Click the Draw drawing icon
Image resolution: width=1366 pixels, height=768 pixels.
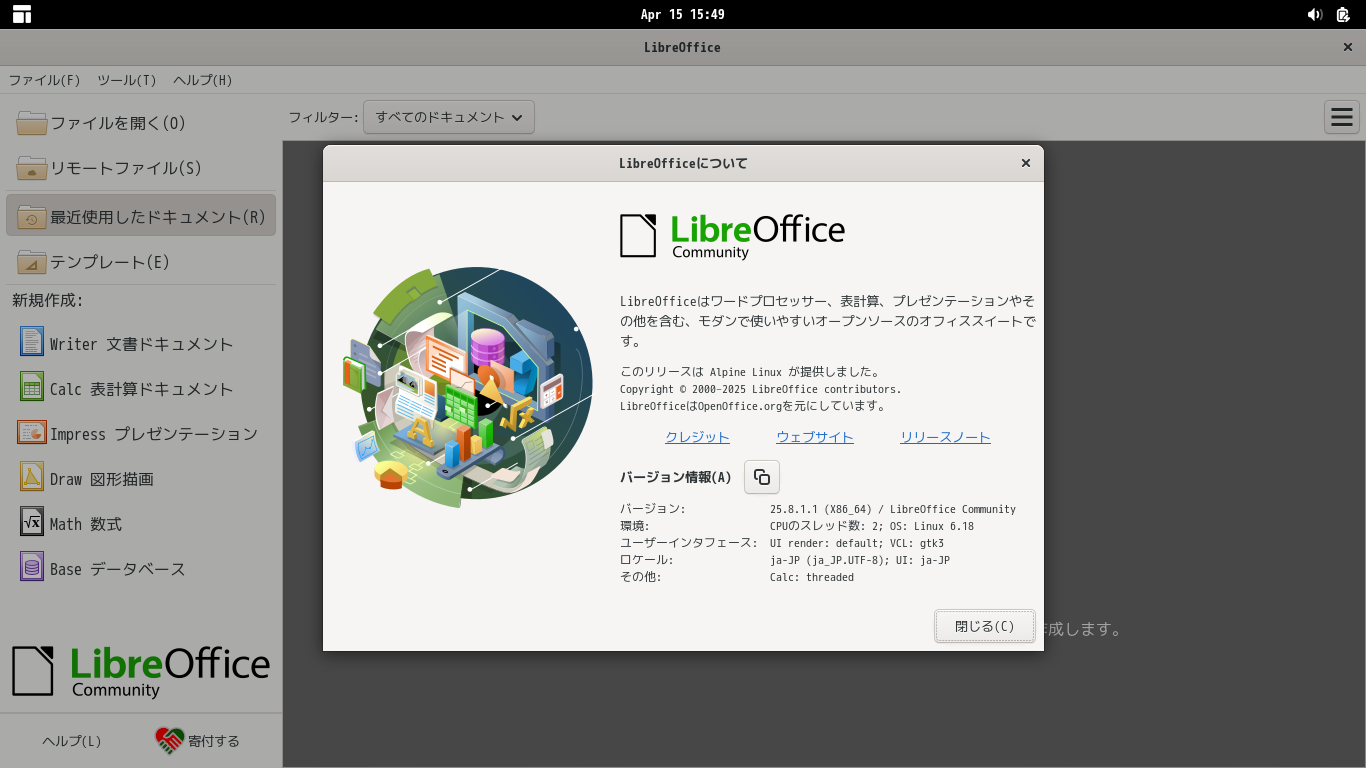tap(32, 477)
